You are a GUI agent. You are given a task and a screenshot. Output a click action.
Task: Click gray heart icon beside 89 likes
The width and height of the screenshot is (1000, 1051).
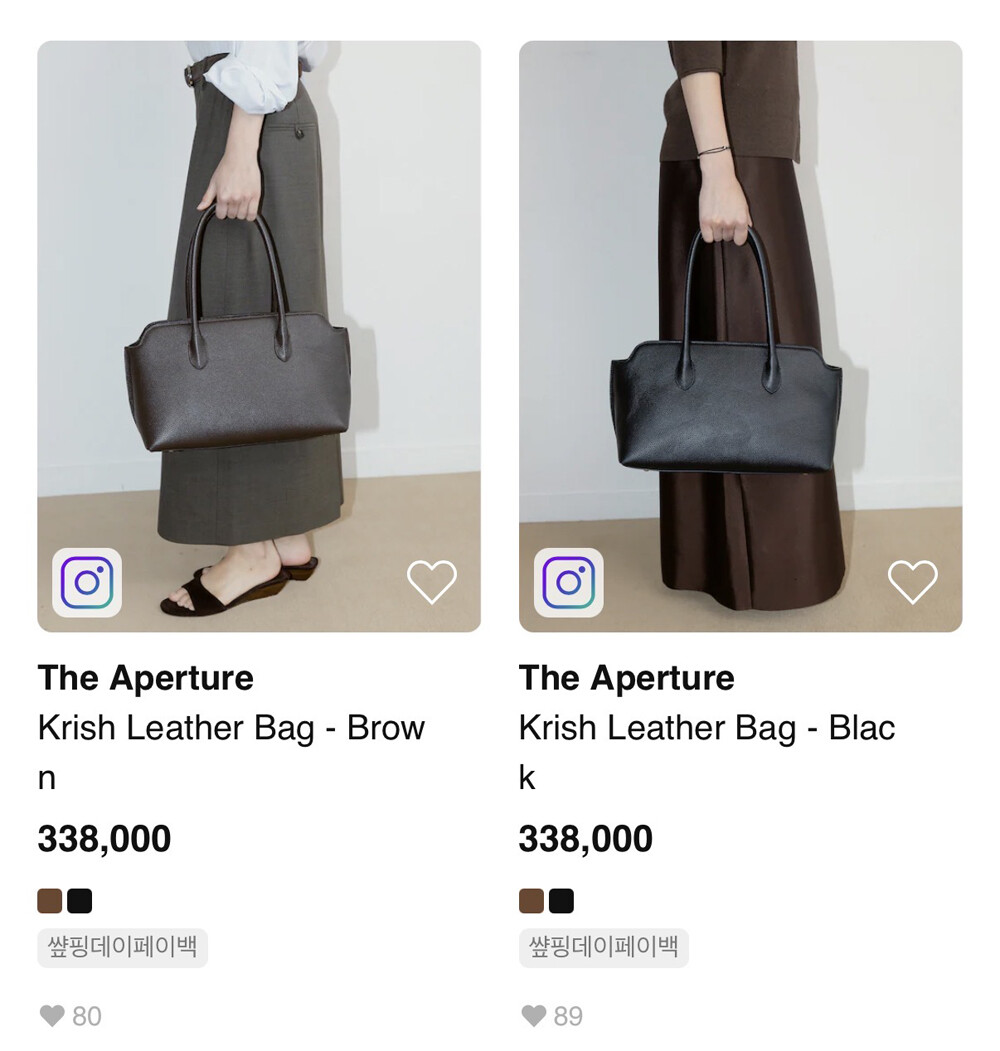click(x=534, y=1016)
